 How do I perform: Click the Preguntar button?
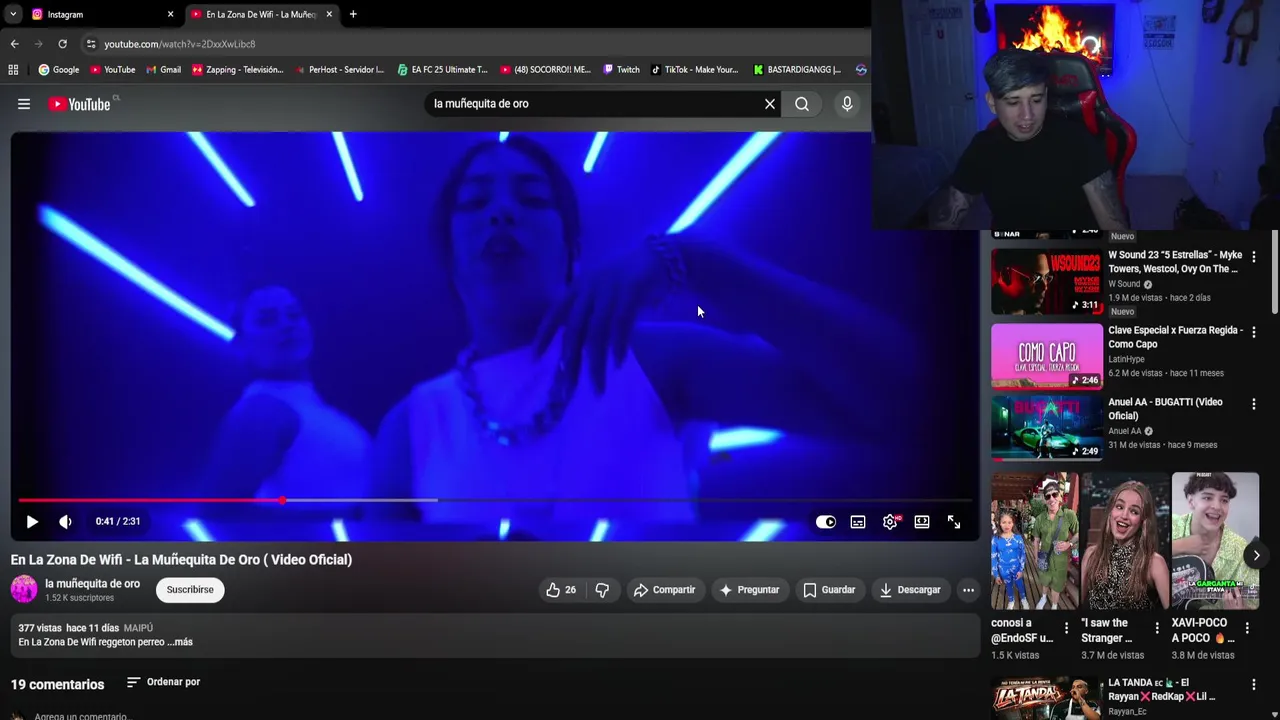click(x=749, y=590)
